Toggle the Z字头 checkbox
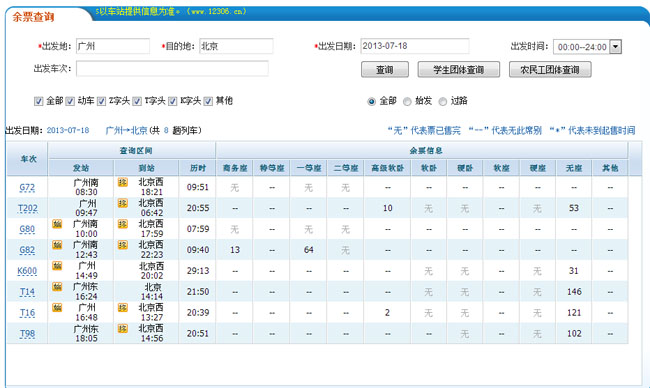Image resolution: width=650 pixels, height=388 pixels. point(102,101)
